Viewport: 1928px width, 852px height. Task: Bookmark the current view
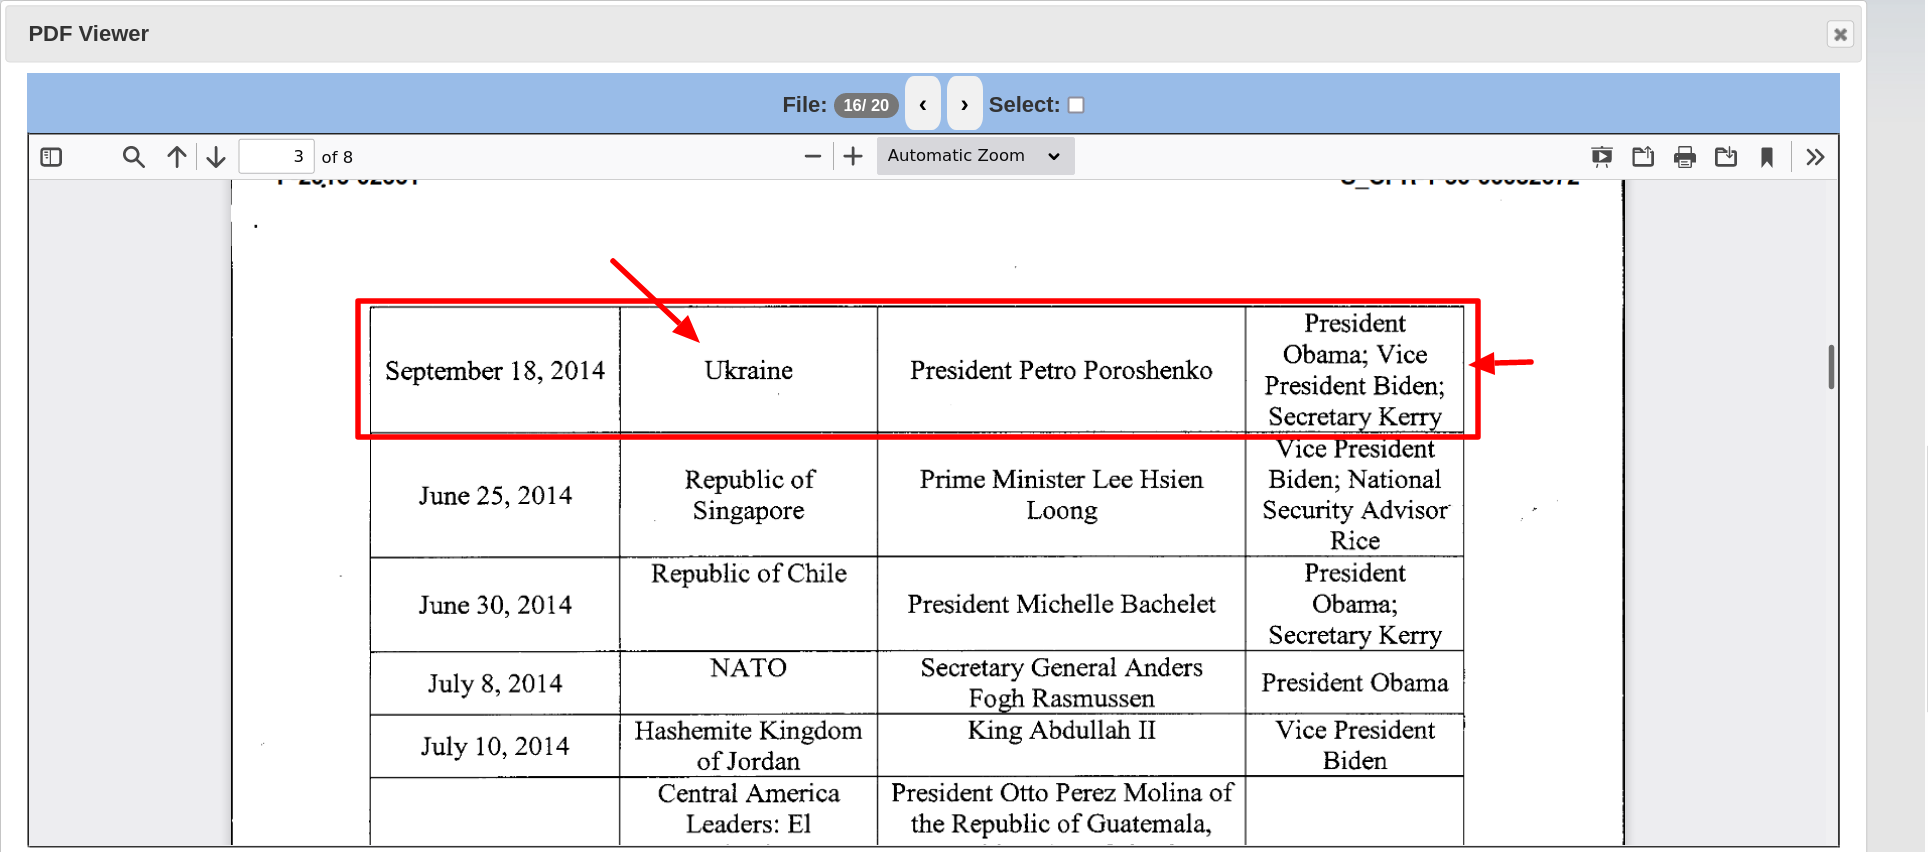pos(1767,157)
